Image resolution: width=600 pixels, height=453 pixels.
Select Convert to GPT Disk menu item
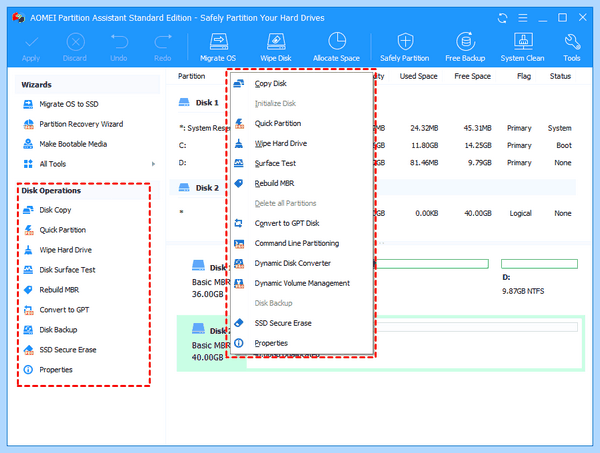point(302,223)
